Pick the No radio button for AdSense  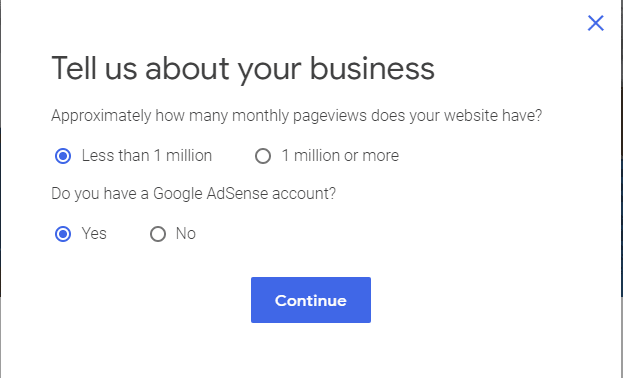158,234
